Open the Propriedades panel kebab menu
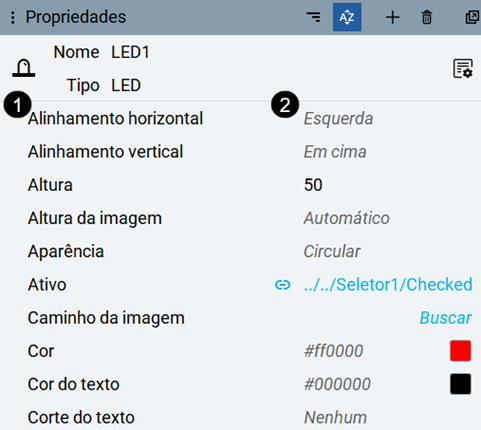 [x=13, y=17]
